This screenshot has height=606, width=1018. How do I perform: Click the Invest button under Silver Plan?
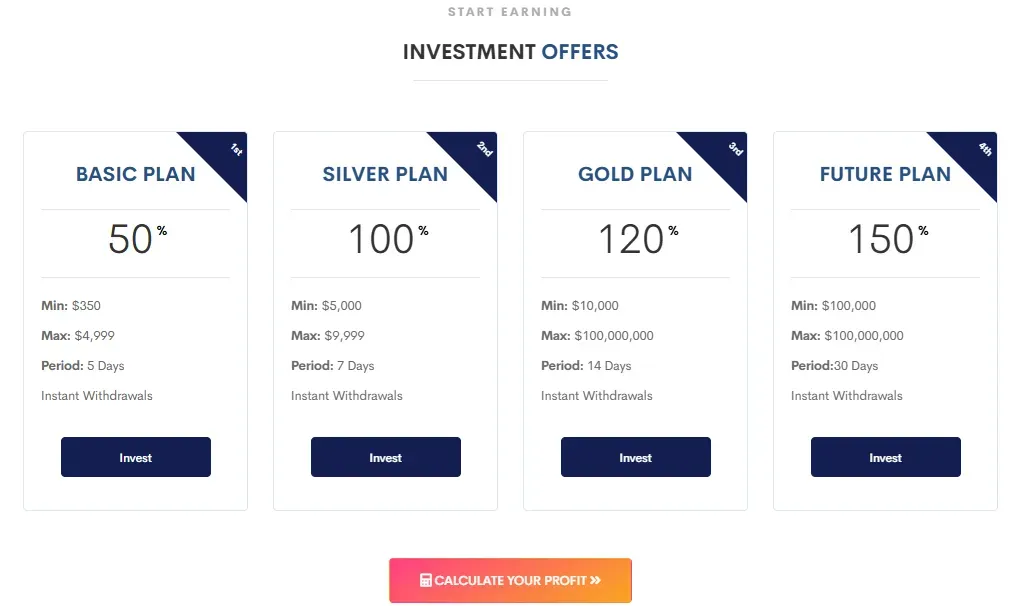[x=385, y=457]
